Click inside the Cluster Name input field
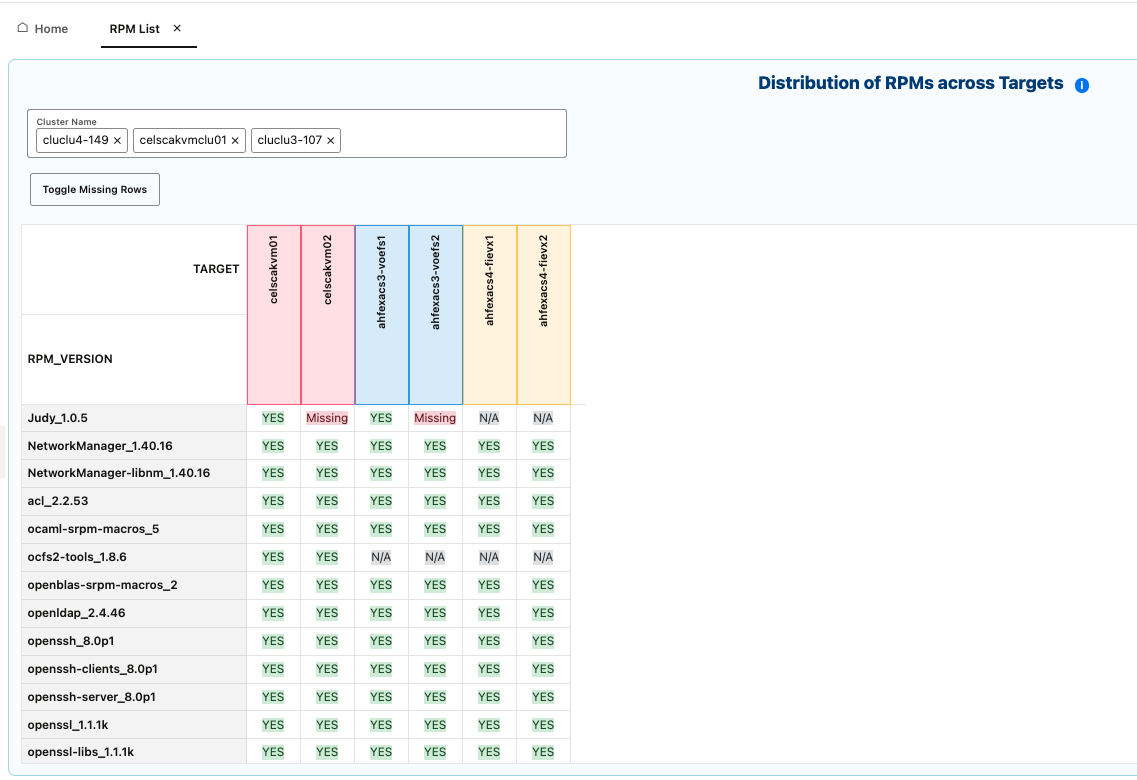The width and height of the screenshot is (1137, 780). (x=450, y=140)
